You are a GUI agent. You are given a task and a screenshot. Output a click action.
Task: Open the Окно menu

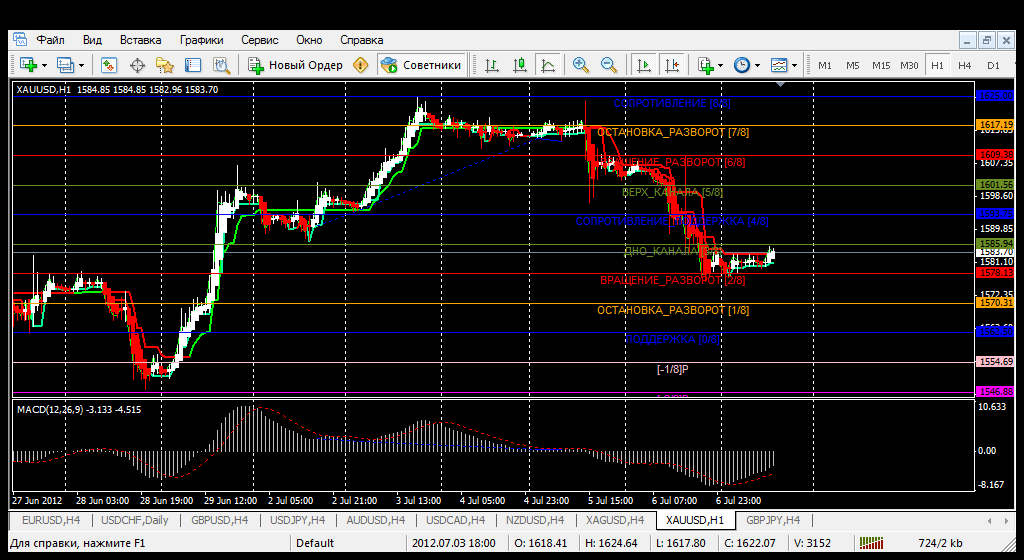(309, 40)
